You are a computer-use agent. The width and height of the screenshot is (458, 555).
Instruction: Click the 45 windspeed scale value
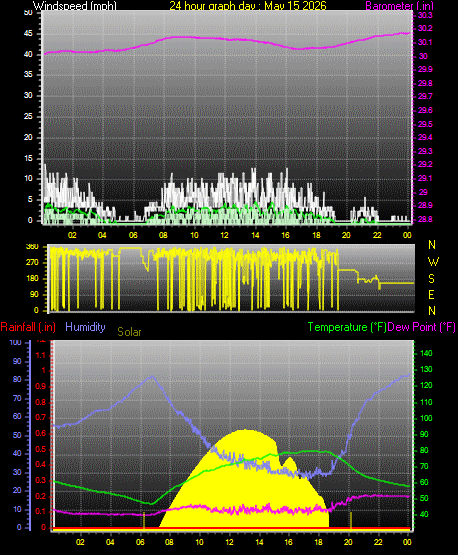tap(28, 34)
